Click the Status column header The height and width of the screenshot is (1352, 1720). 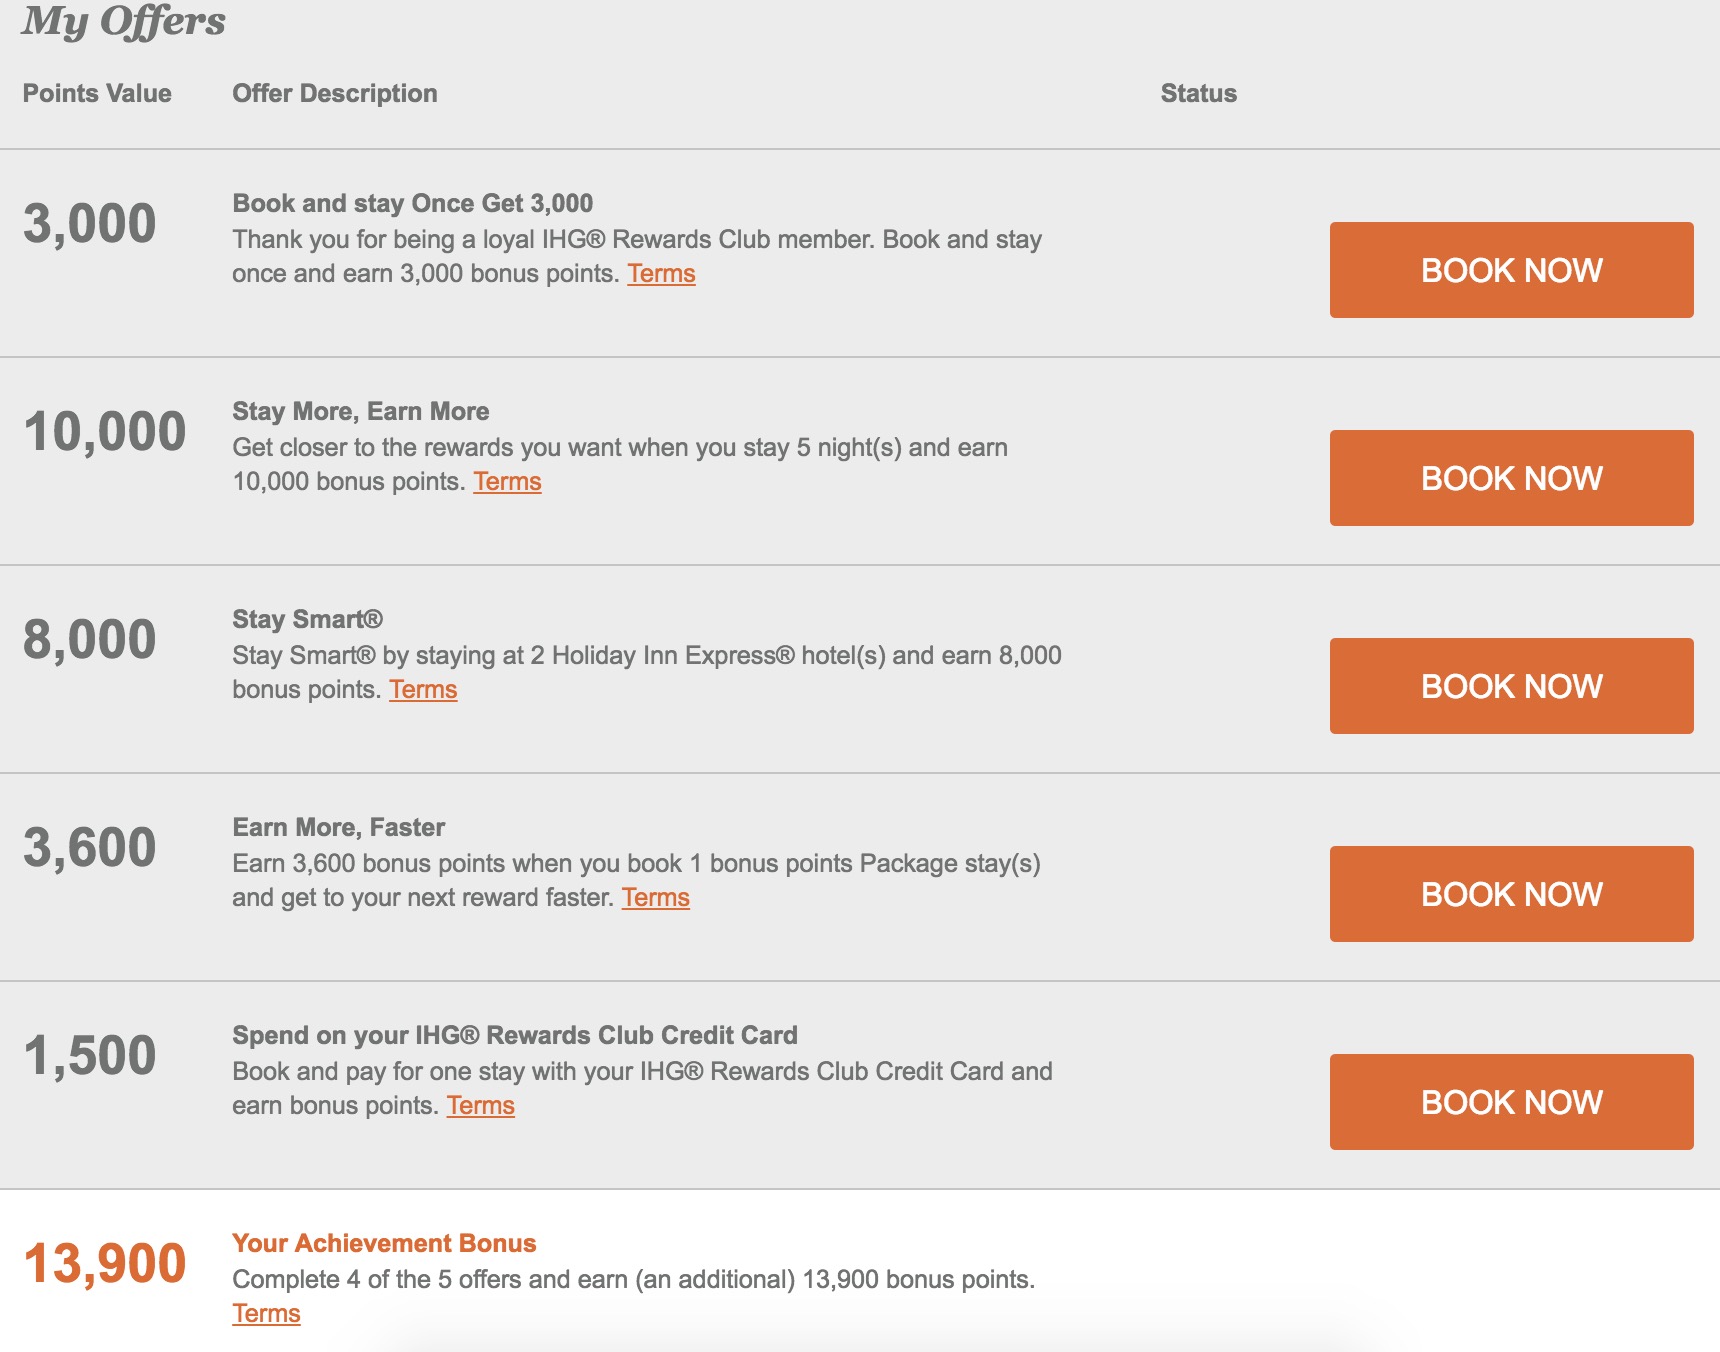click(x=1198, y=93)
